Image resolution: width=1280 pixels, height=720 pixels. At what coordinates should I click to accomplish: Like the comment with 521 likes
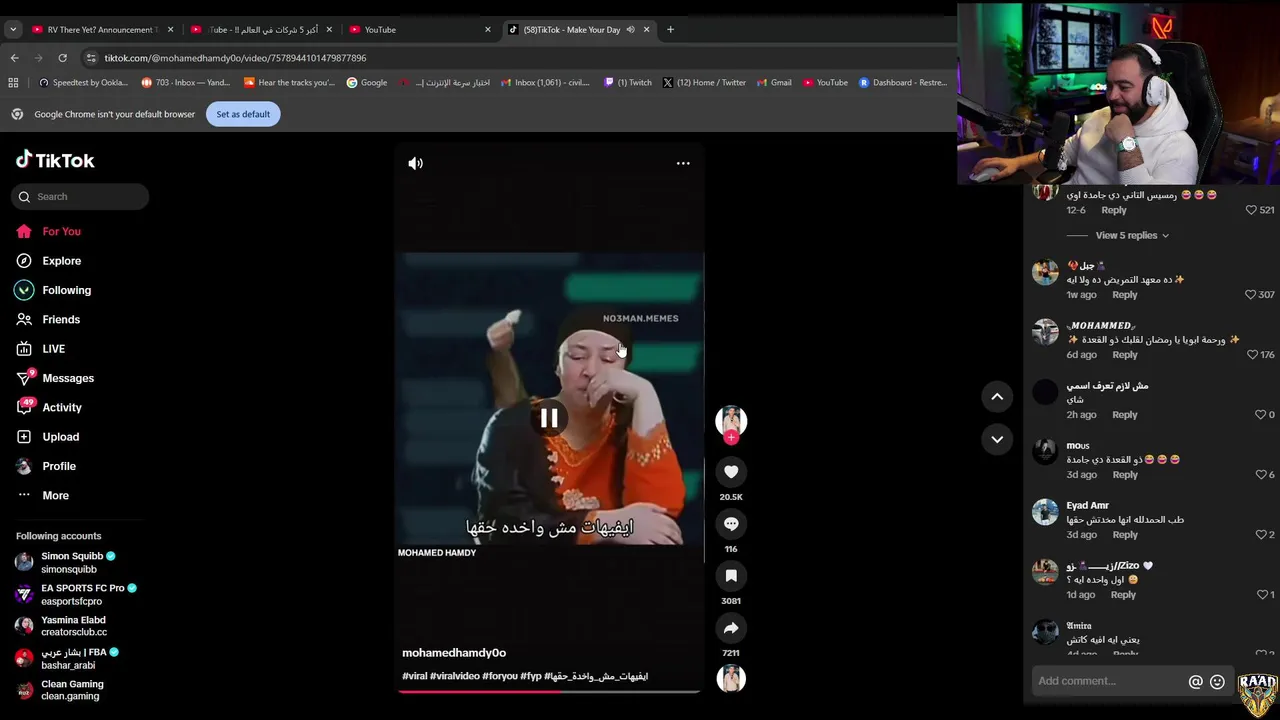tap(1251, 211)
